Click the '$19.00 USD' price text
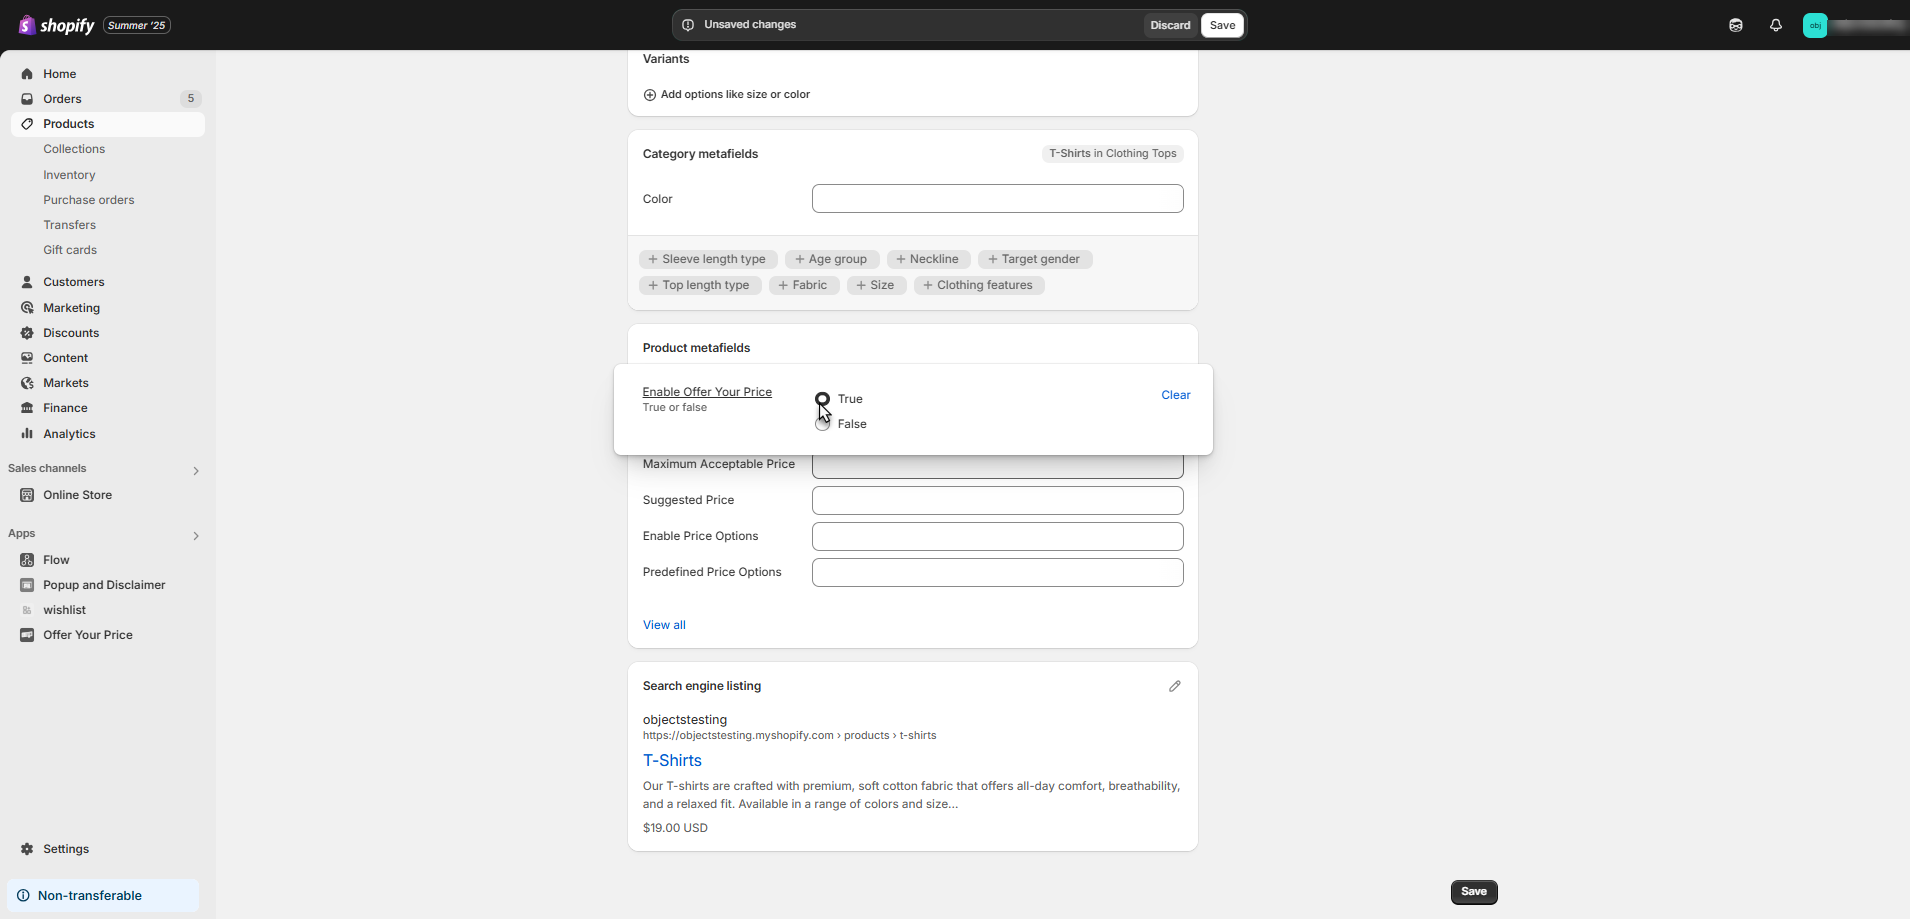 tap(675, 828)
